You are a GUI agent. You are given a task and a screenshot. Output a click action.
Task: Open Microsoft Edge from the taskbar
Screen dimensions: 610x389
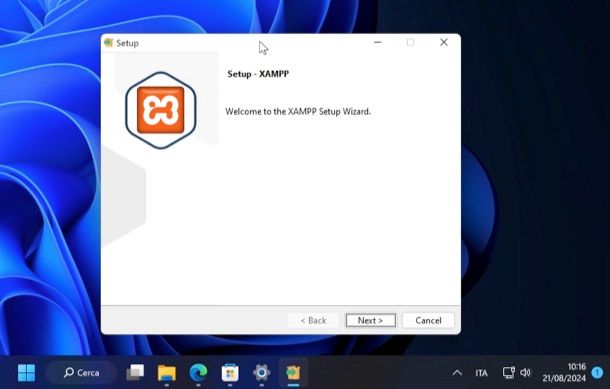198,373
